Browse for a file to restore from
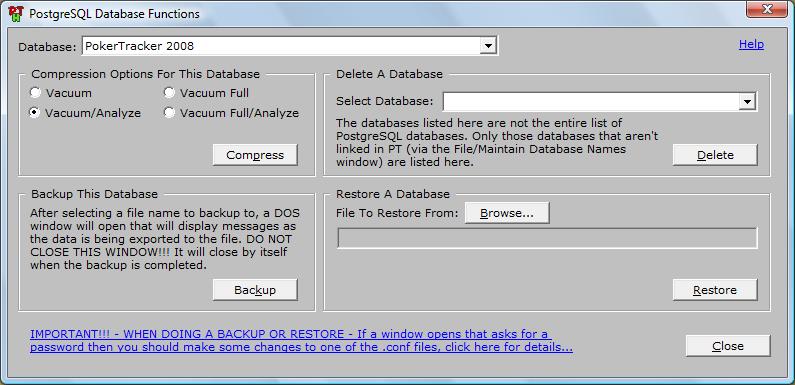795x385 pixels. 507,213
